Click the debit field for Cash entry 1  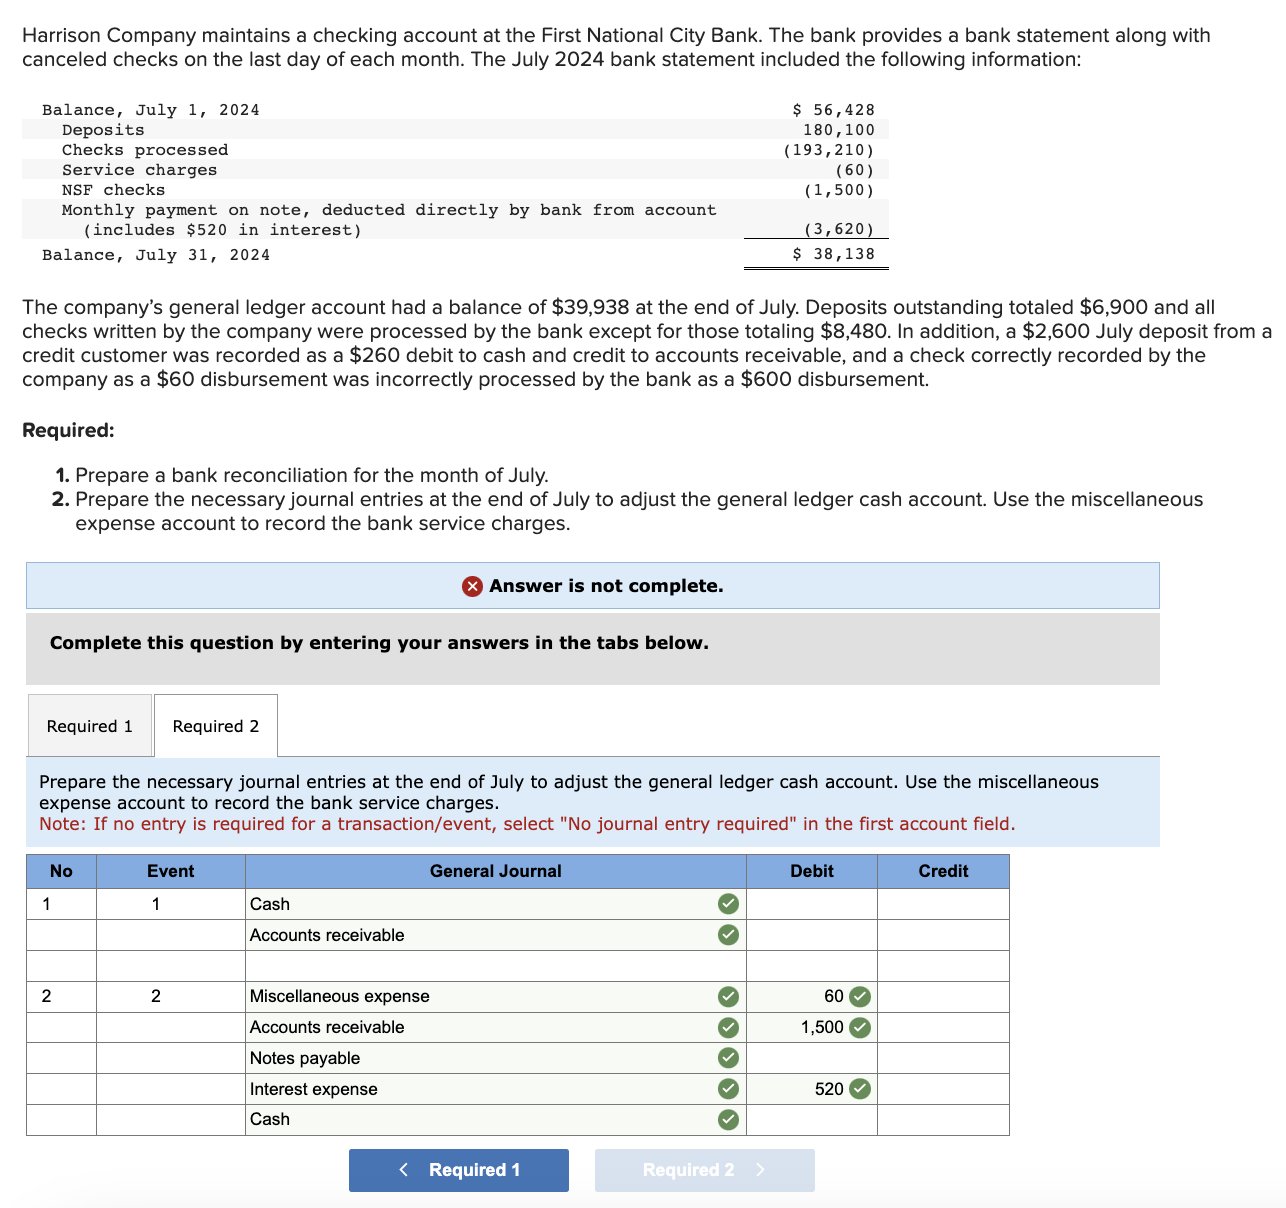812,904
